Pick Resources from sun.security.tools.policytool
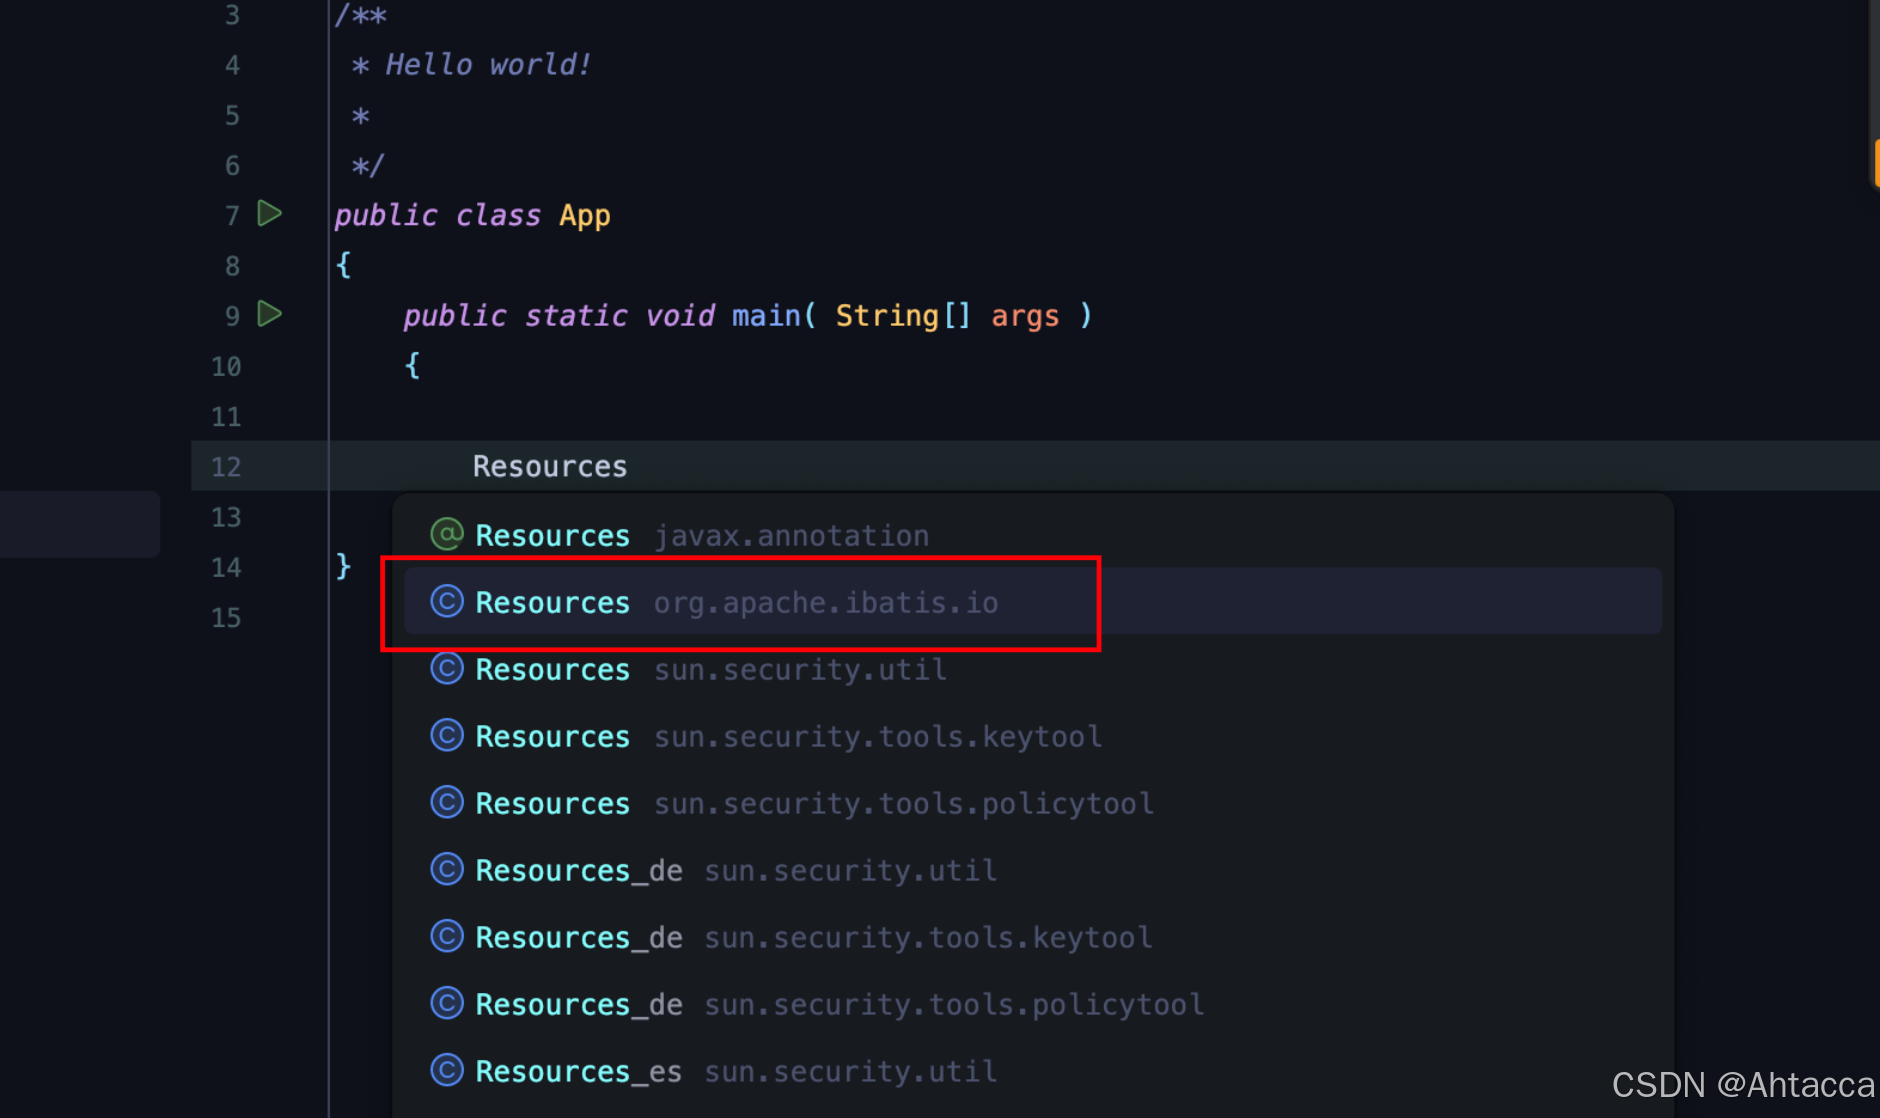 click(x=1033, y=803)
